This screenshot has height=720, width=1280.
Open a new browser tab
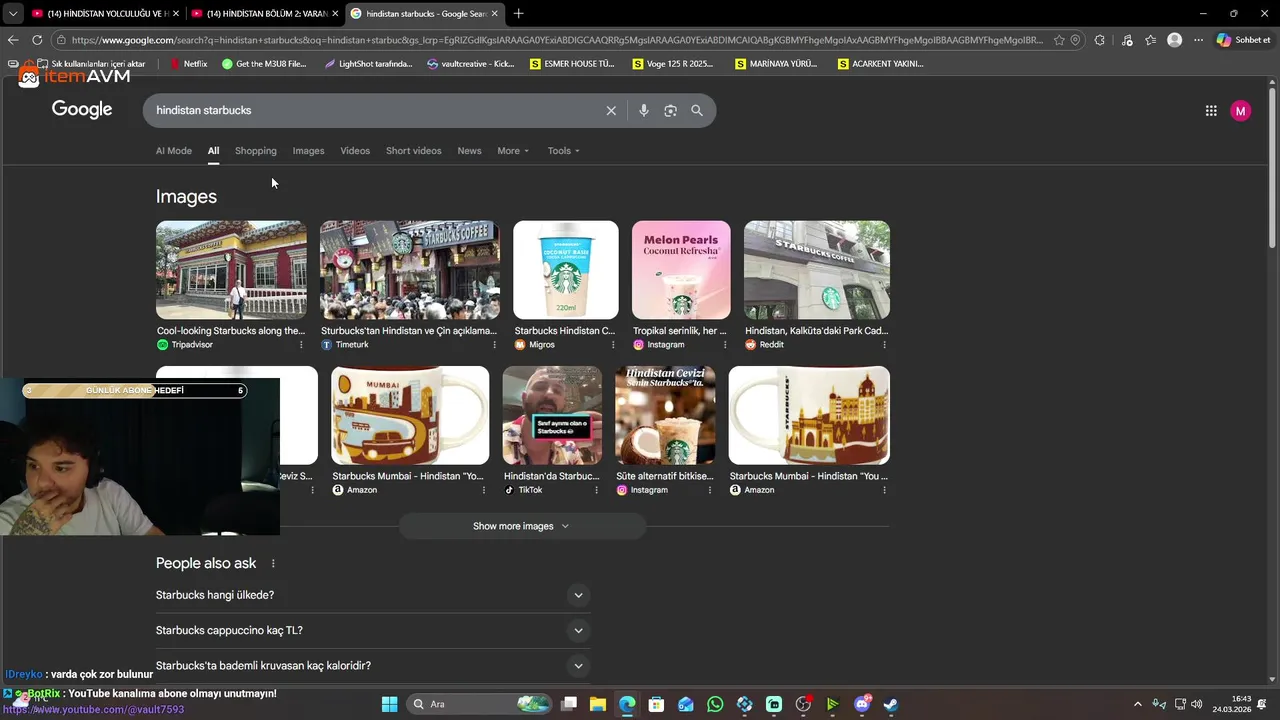click(x=518, y=14)
